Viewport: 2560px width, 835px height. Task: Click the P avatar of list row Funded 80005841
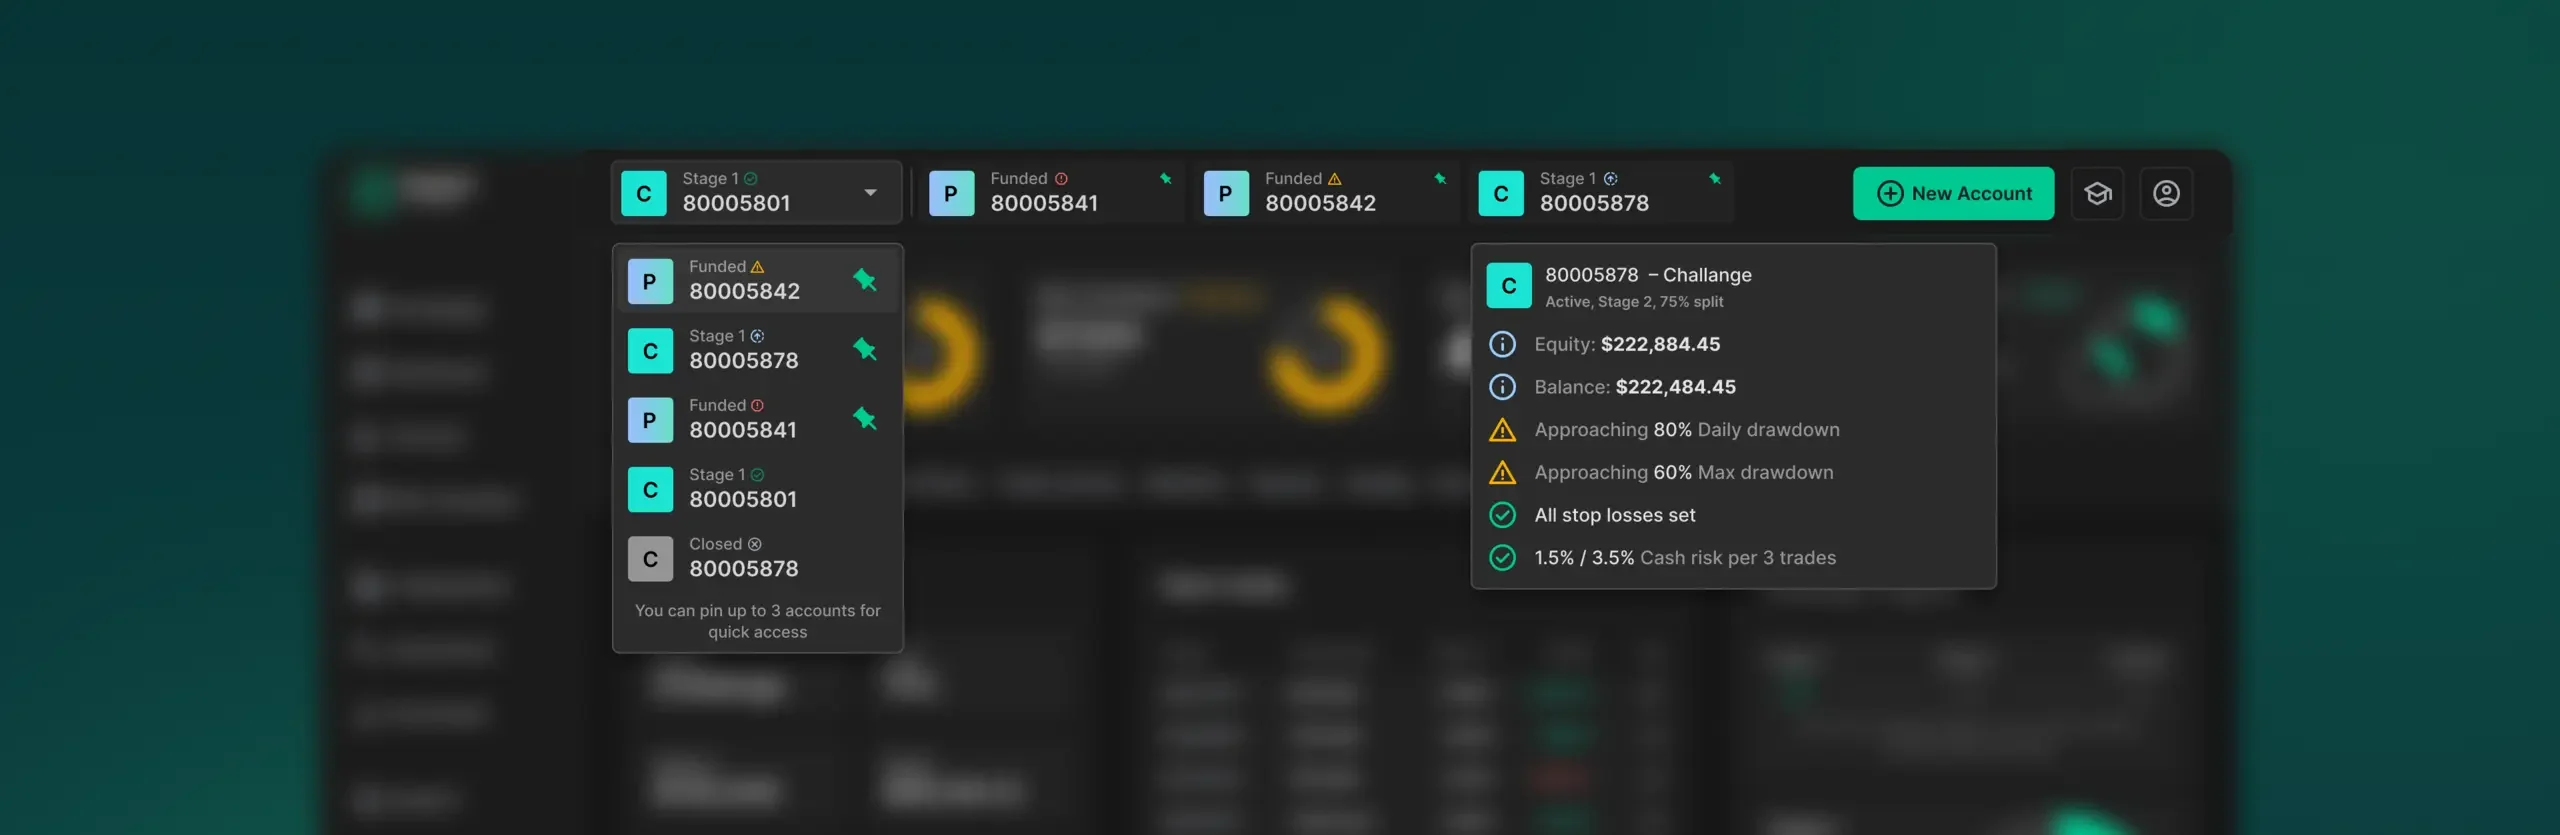click(650, 421)
